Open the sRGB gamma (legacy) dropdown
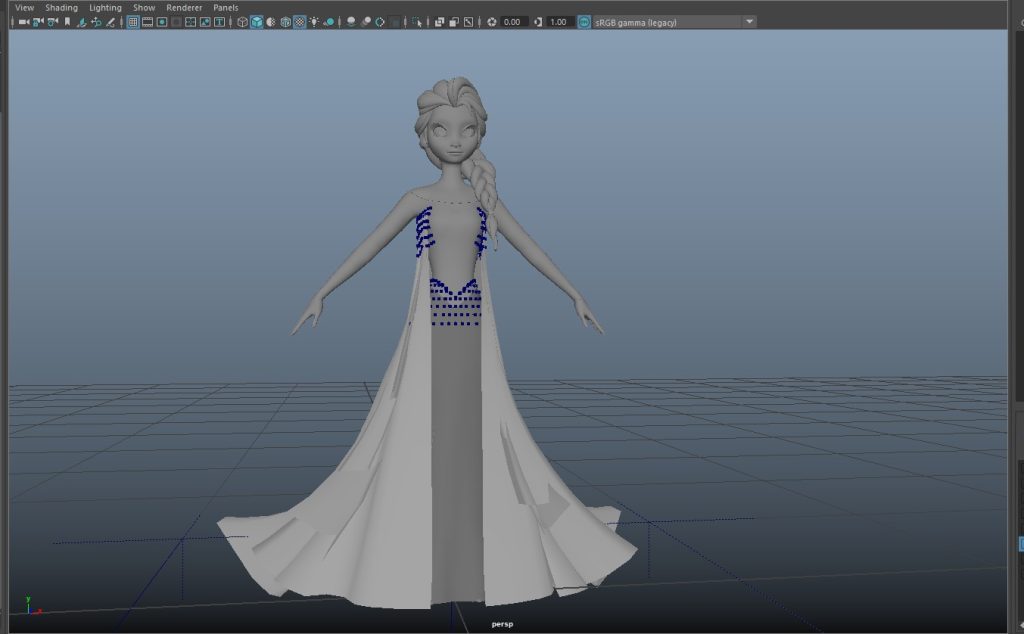 tap(675, 22)
